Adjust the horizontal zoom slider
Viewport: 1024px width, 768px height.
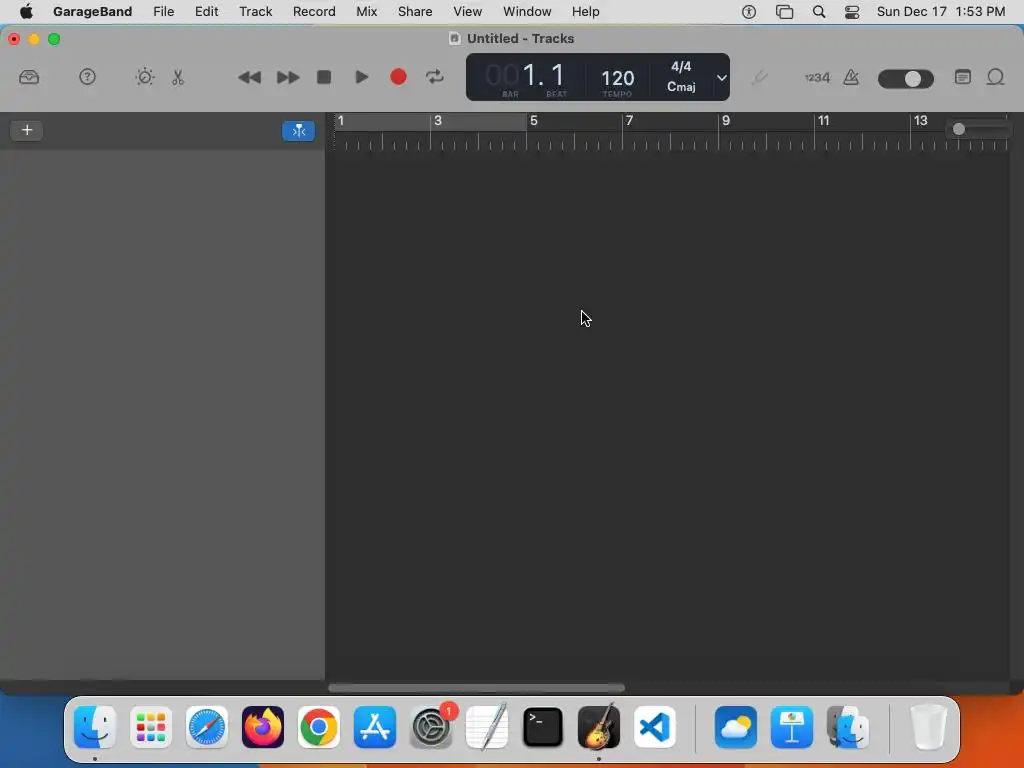pyautogui.click(x=978, y=129)
